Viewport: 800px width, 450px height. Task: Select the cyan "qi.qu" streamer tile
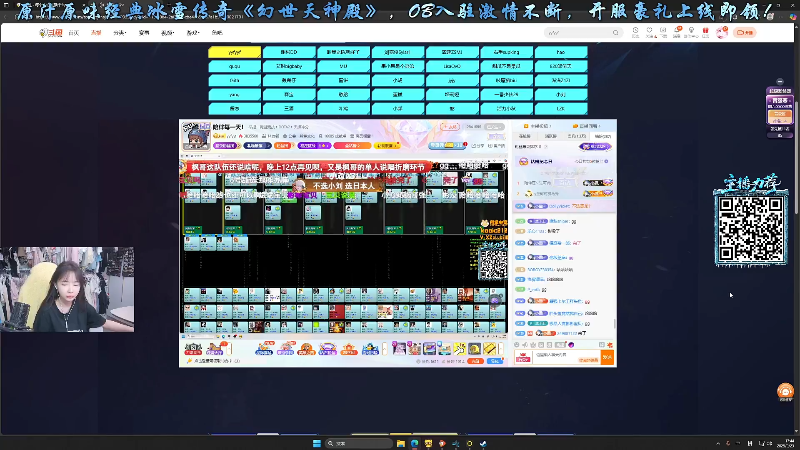(234, 66)
